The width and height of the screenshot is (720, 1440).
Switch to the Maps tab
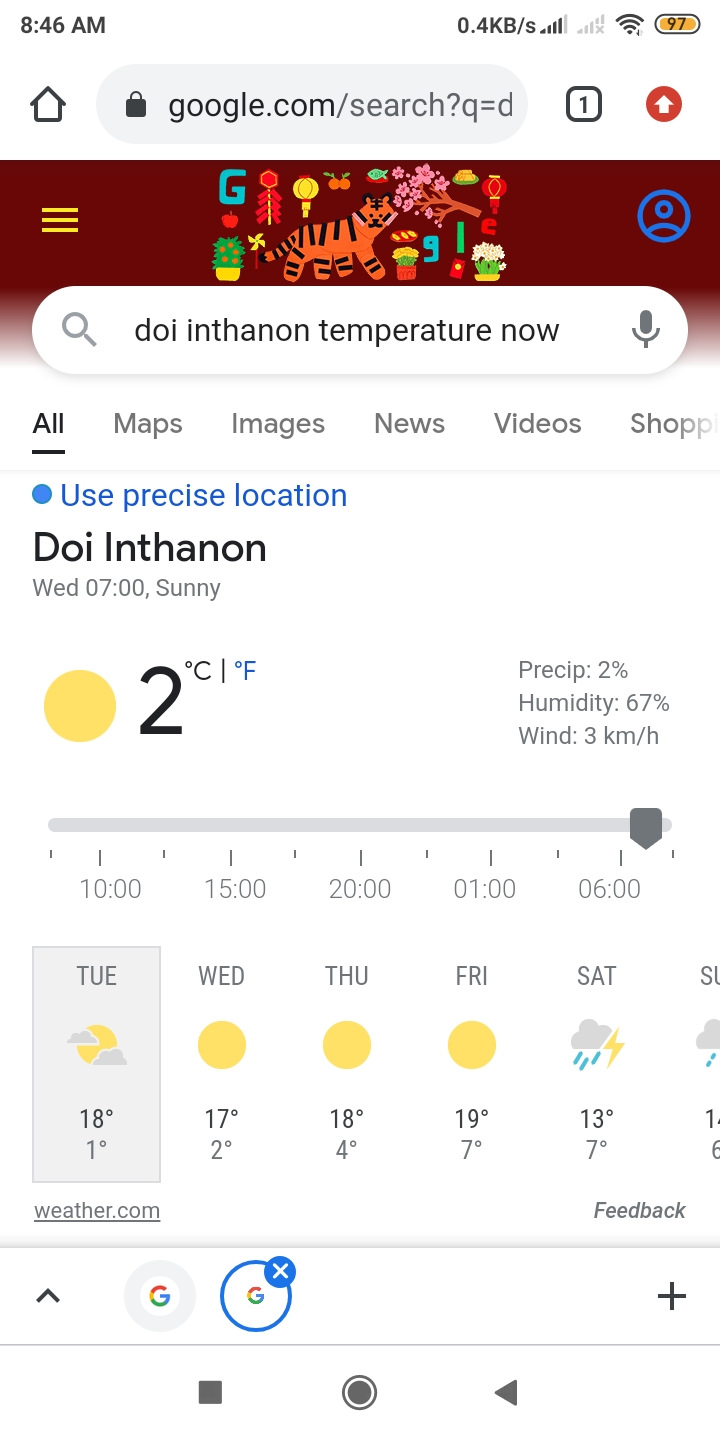point(148,424)
